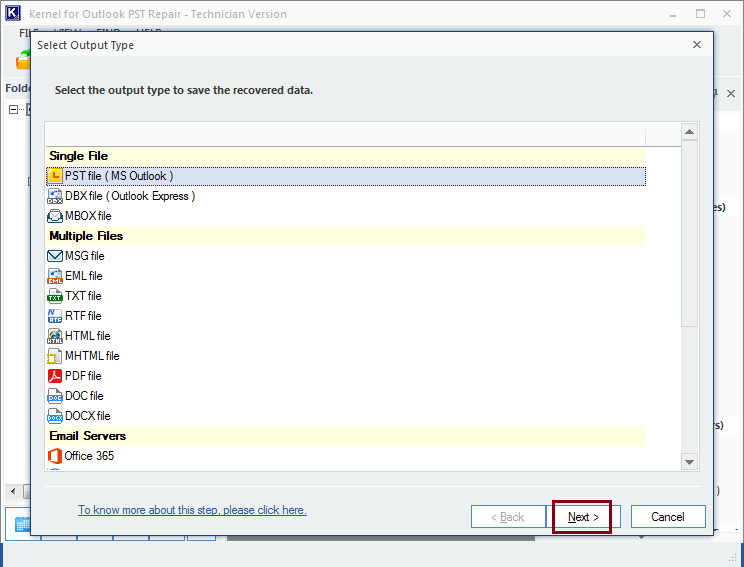Select the PST file icon

click(55, 176)
